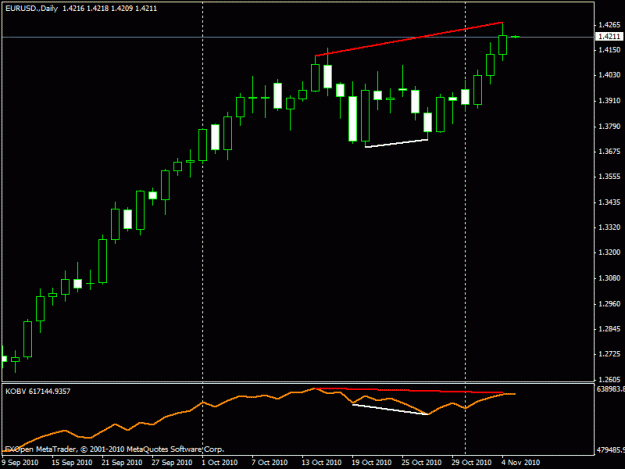Click the KOBV scale value 479485.9
This screenshot has height=469, width=625.
point(610,450)
